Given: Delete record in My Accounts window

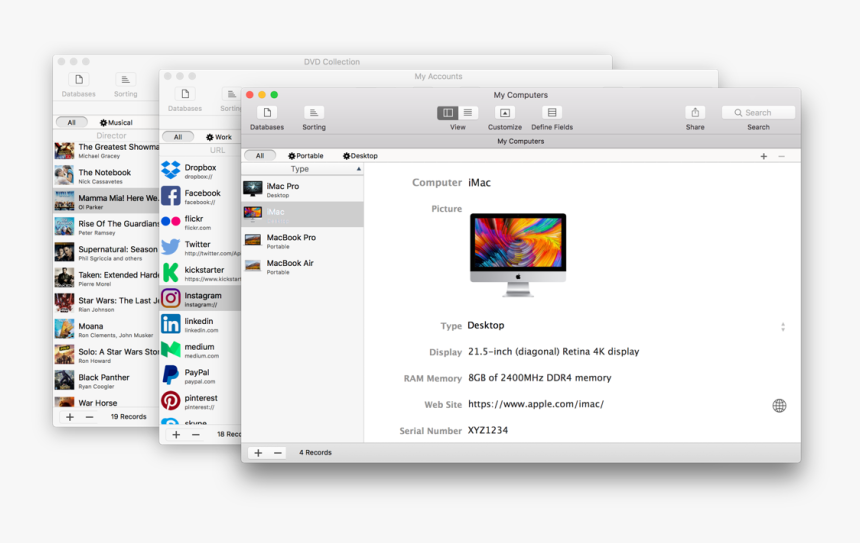Looking at the screenshot, I should coord(195,434).
